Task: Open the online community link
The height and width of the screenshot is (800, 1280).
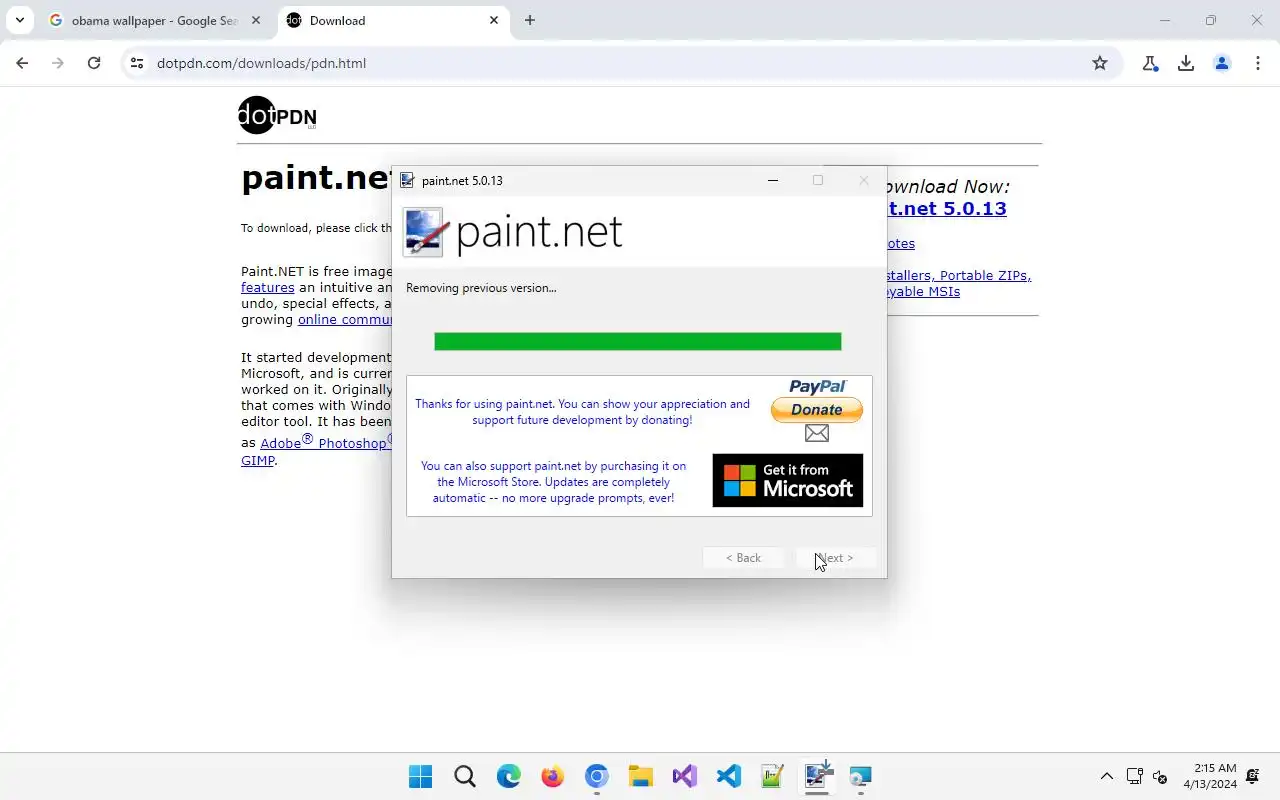Action: (x=345, y=319)
